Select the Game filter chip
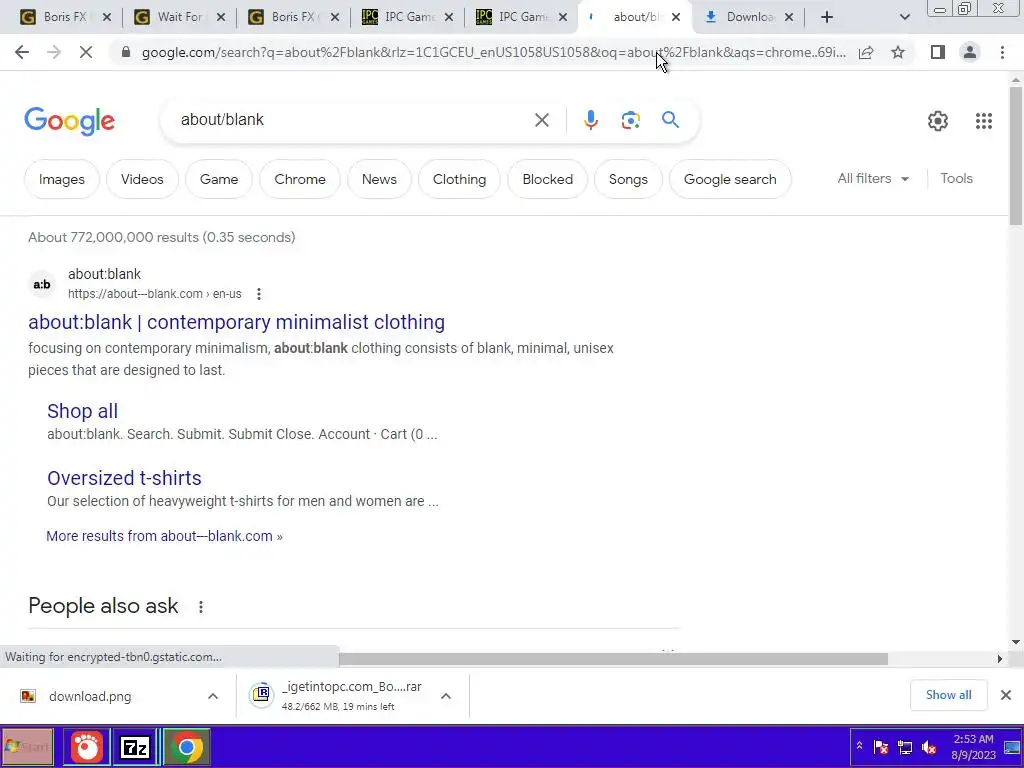This screenshot has height=768, width=1024. (x=219, y=180)
